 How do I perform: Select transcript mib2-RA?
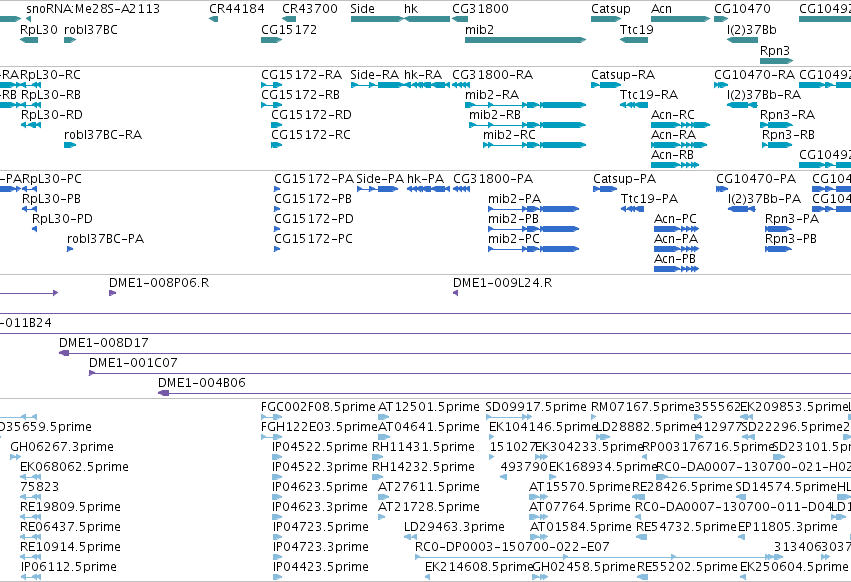[492, 95]
